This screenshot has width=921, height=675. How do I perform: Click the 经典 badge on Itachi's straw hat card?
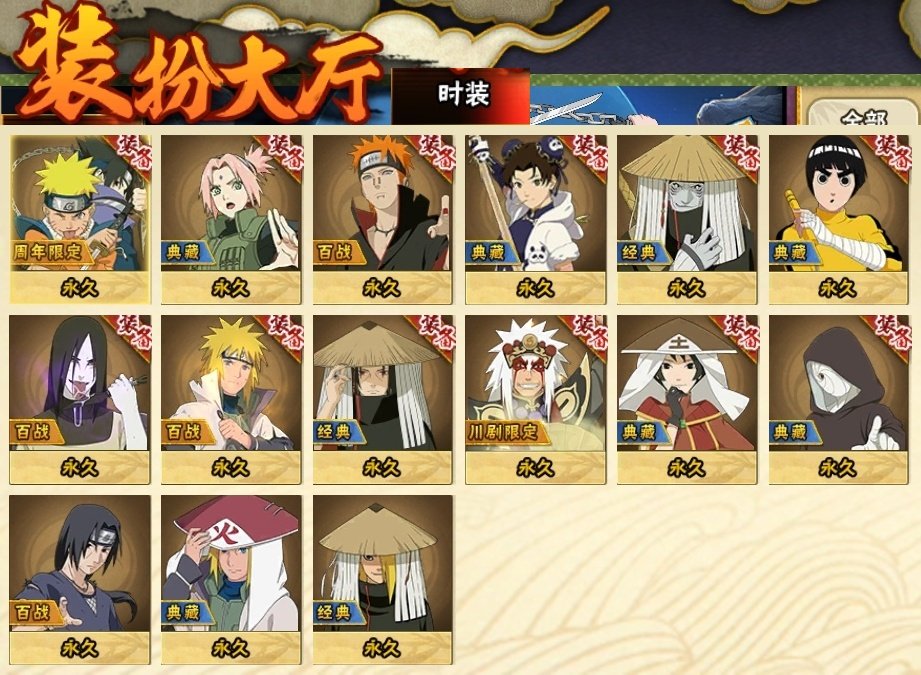[x=336, y=432]
